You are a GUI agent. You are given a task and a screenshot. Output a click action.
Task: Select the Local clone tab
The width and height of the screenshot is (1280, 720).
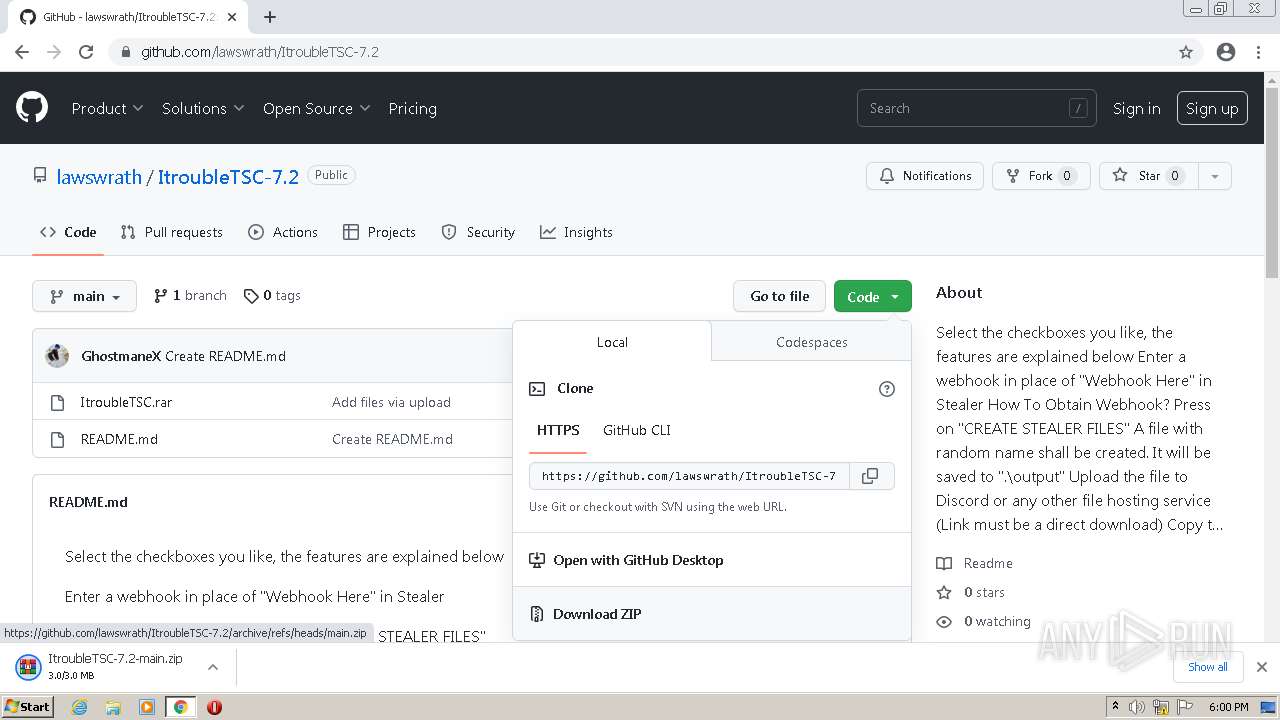pyautogui.click(x=612, y=342)
